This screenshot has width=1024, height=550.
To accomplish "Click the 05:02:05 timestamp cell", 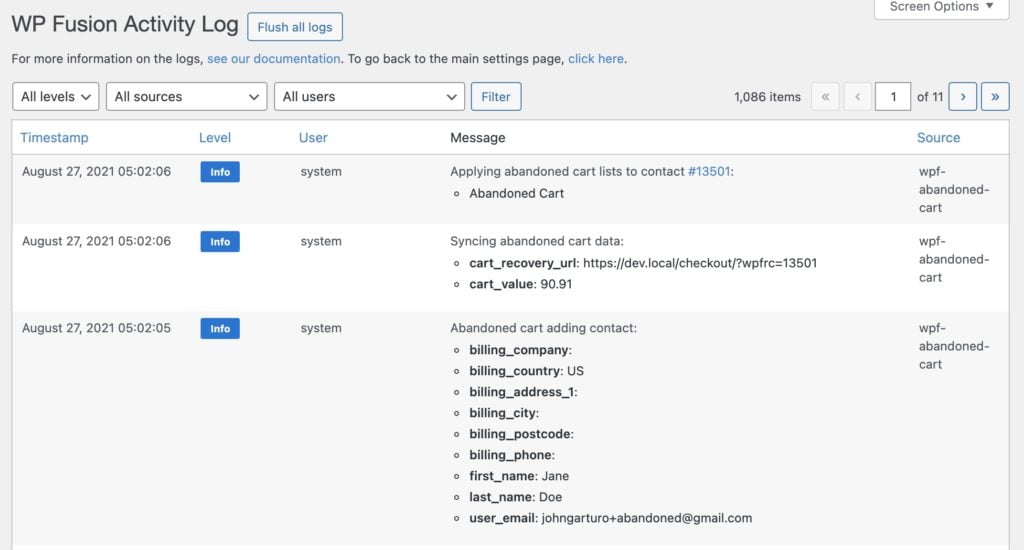I will (x=96, y=328).
